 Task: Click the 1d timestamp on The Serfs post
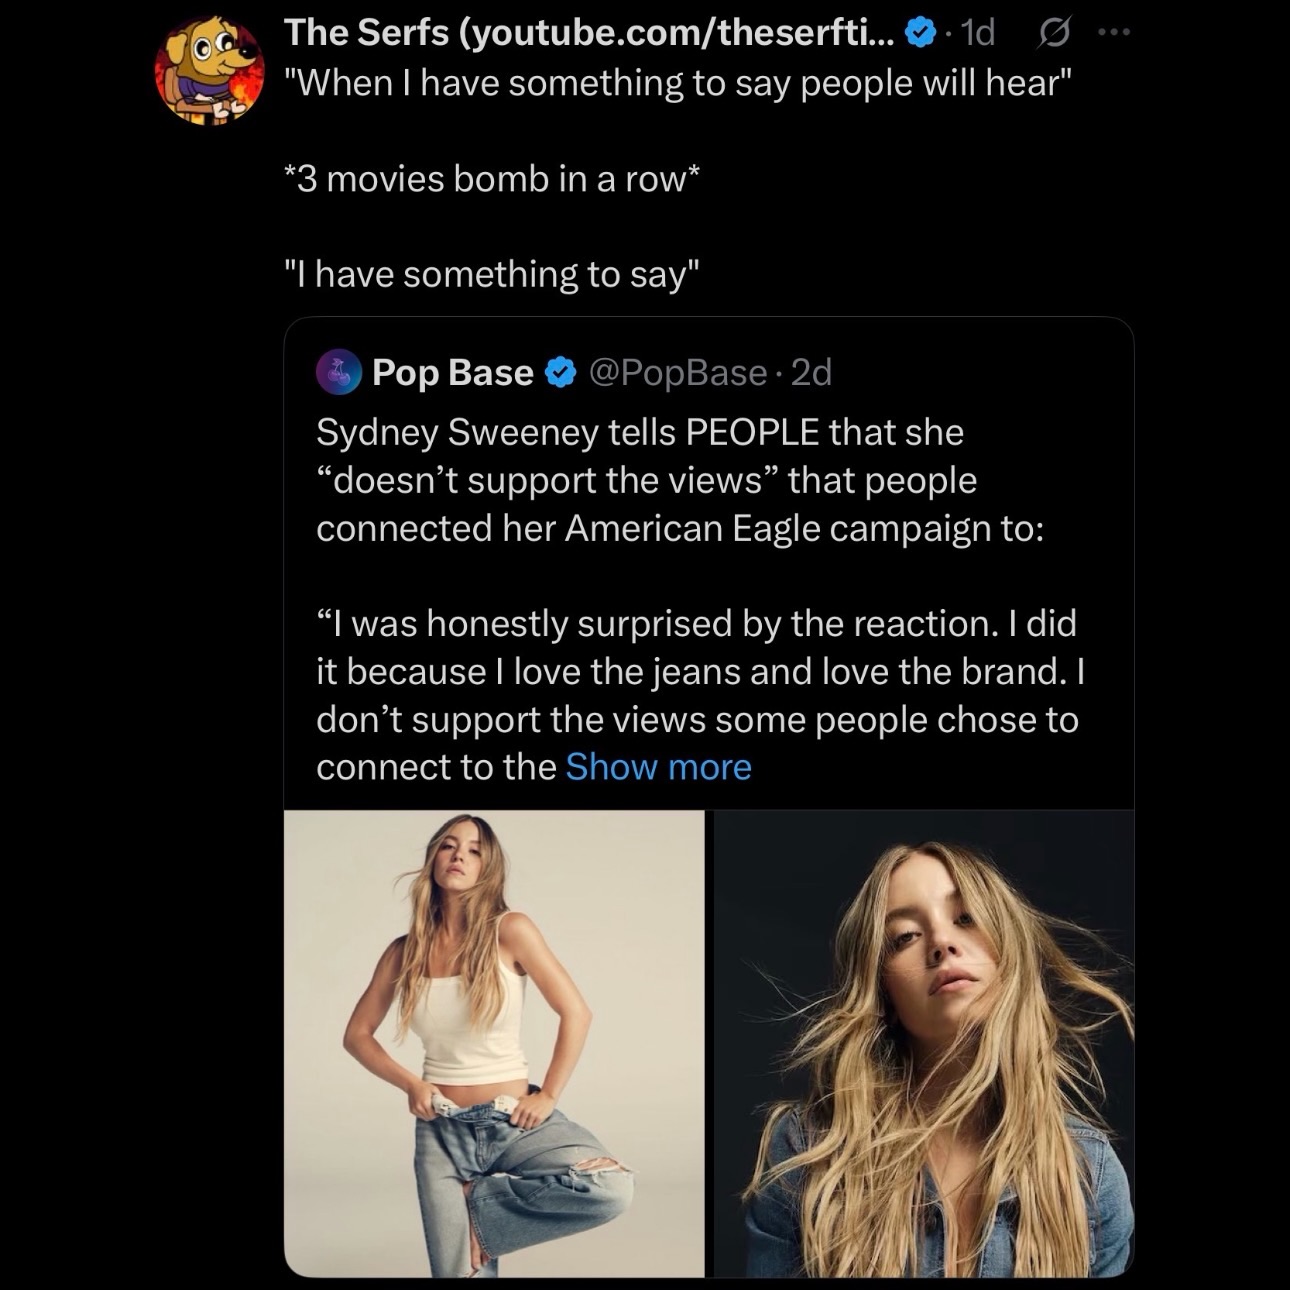pyautogui.click(x=976, y=31)
